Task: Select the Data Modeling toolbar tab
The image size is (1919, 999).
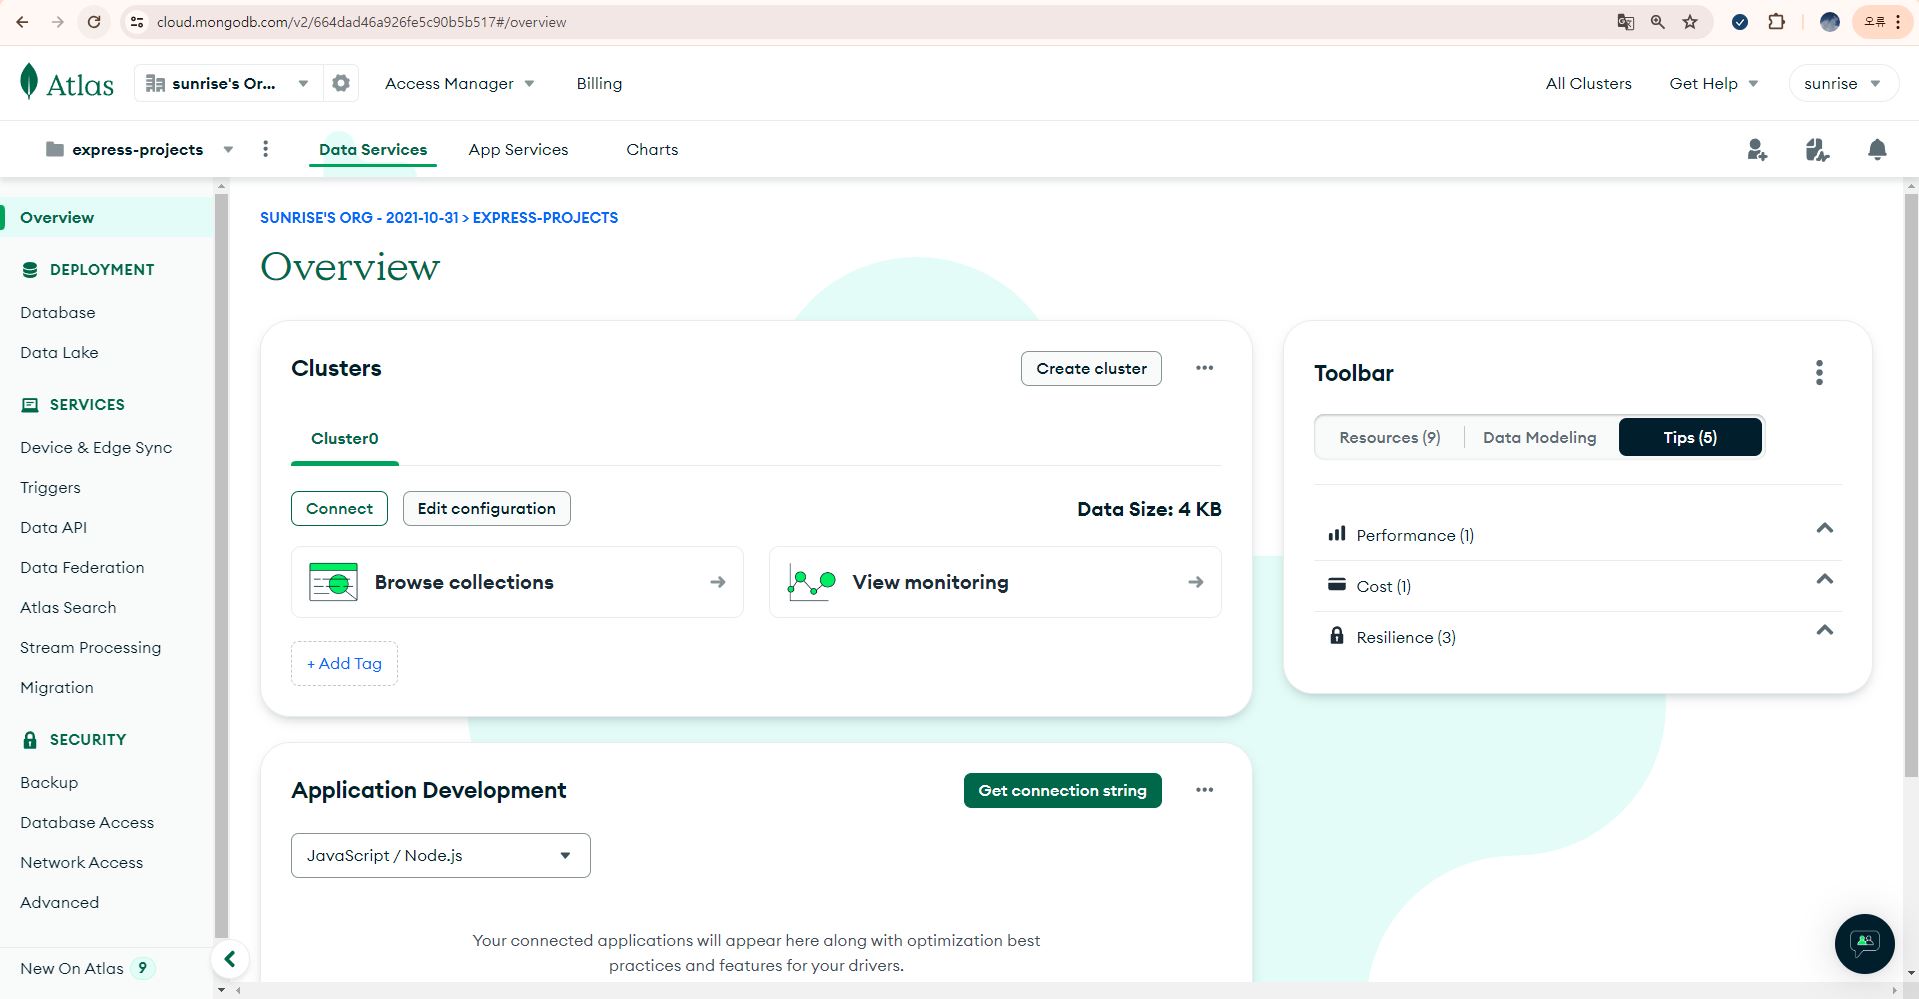Action: pyautogui.click(x=1539, y=438)
